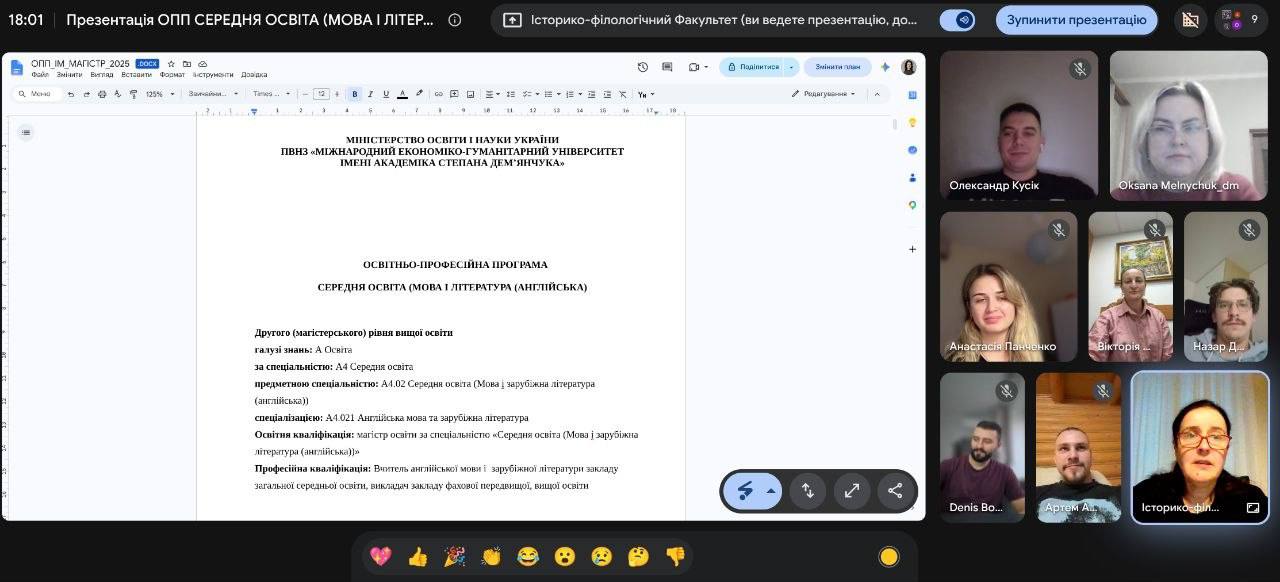Open the Інструменти menu

(213, 75)
